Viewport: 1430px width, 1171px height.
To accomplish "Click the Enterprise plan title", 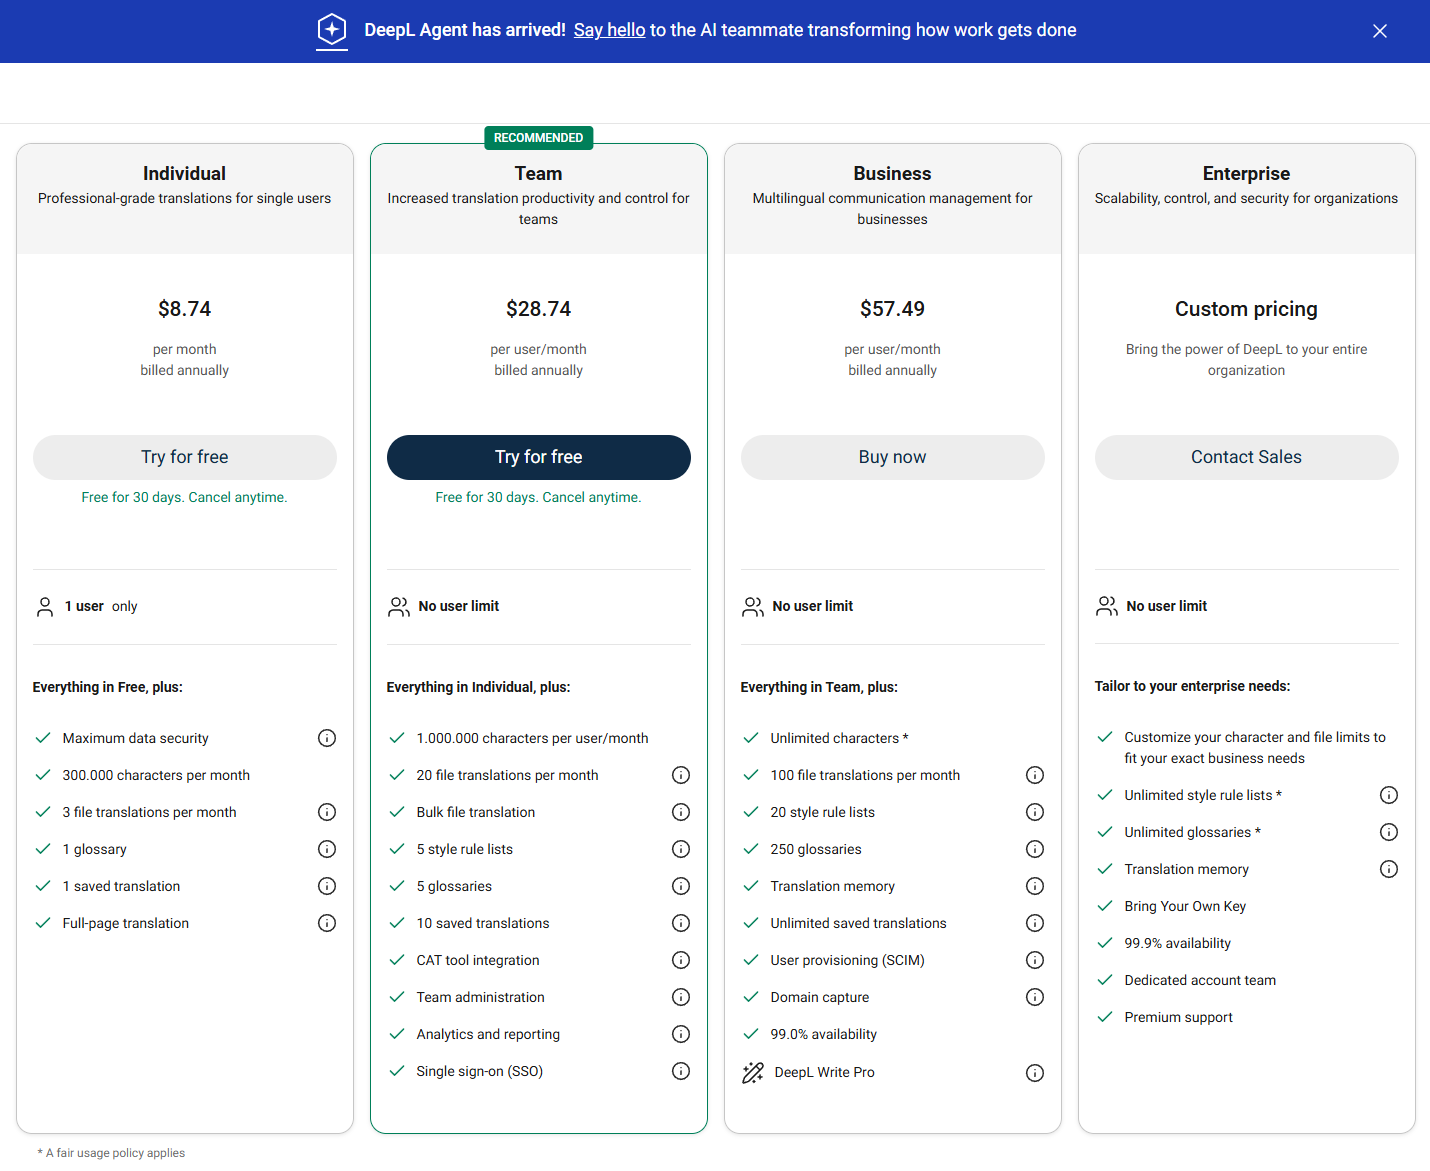I will pos(1247,173).
